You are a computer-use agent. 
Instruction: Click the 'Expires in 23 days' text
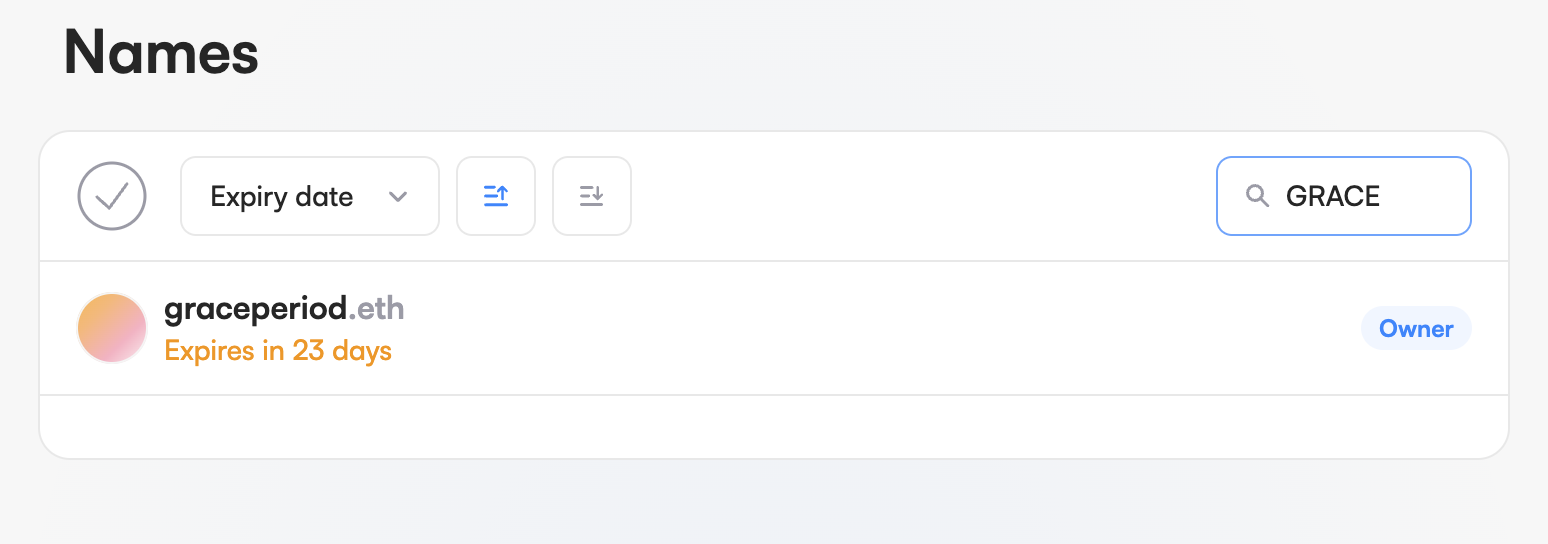click(278, 351)
